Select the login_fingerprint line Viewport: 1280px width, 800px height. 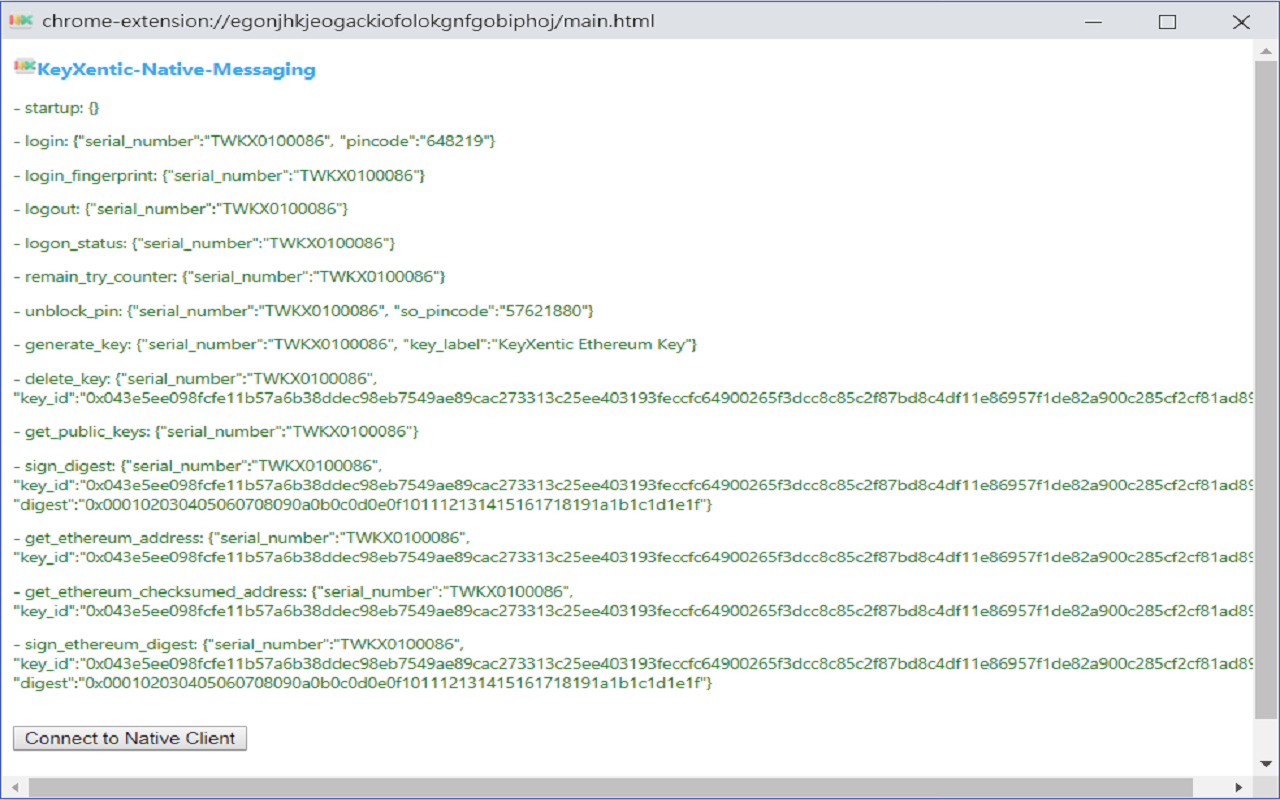pyautogui.click(x=220, y=175)
